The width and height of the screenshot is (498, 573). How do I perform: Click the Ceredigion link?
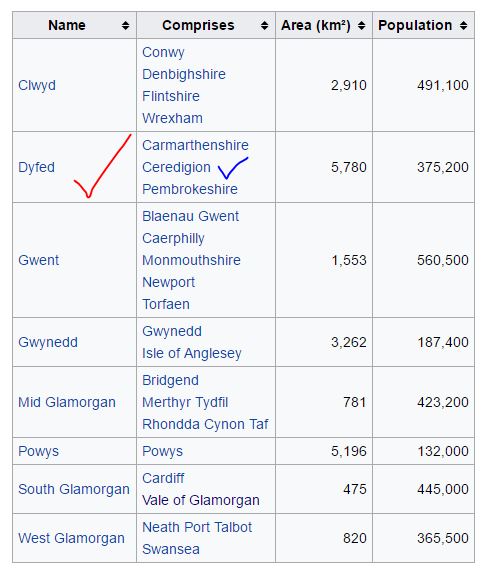pyautogui.click(x=176, y=167)
